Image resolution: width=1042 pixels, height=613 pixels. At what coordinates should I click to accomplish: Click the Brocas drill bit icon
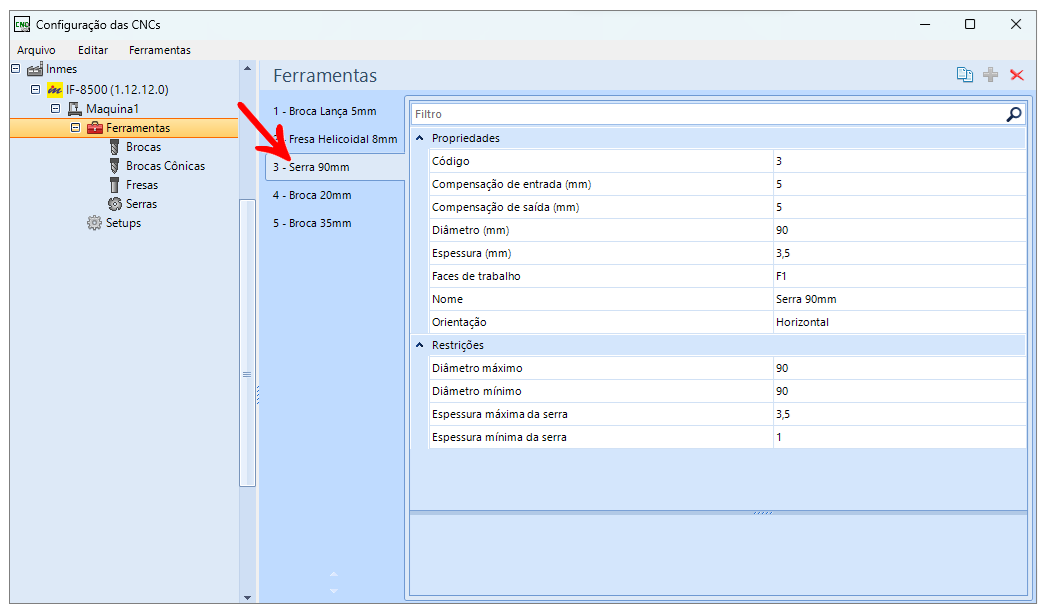coord(114,147)
